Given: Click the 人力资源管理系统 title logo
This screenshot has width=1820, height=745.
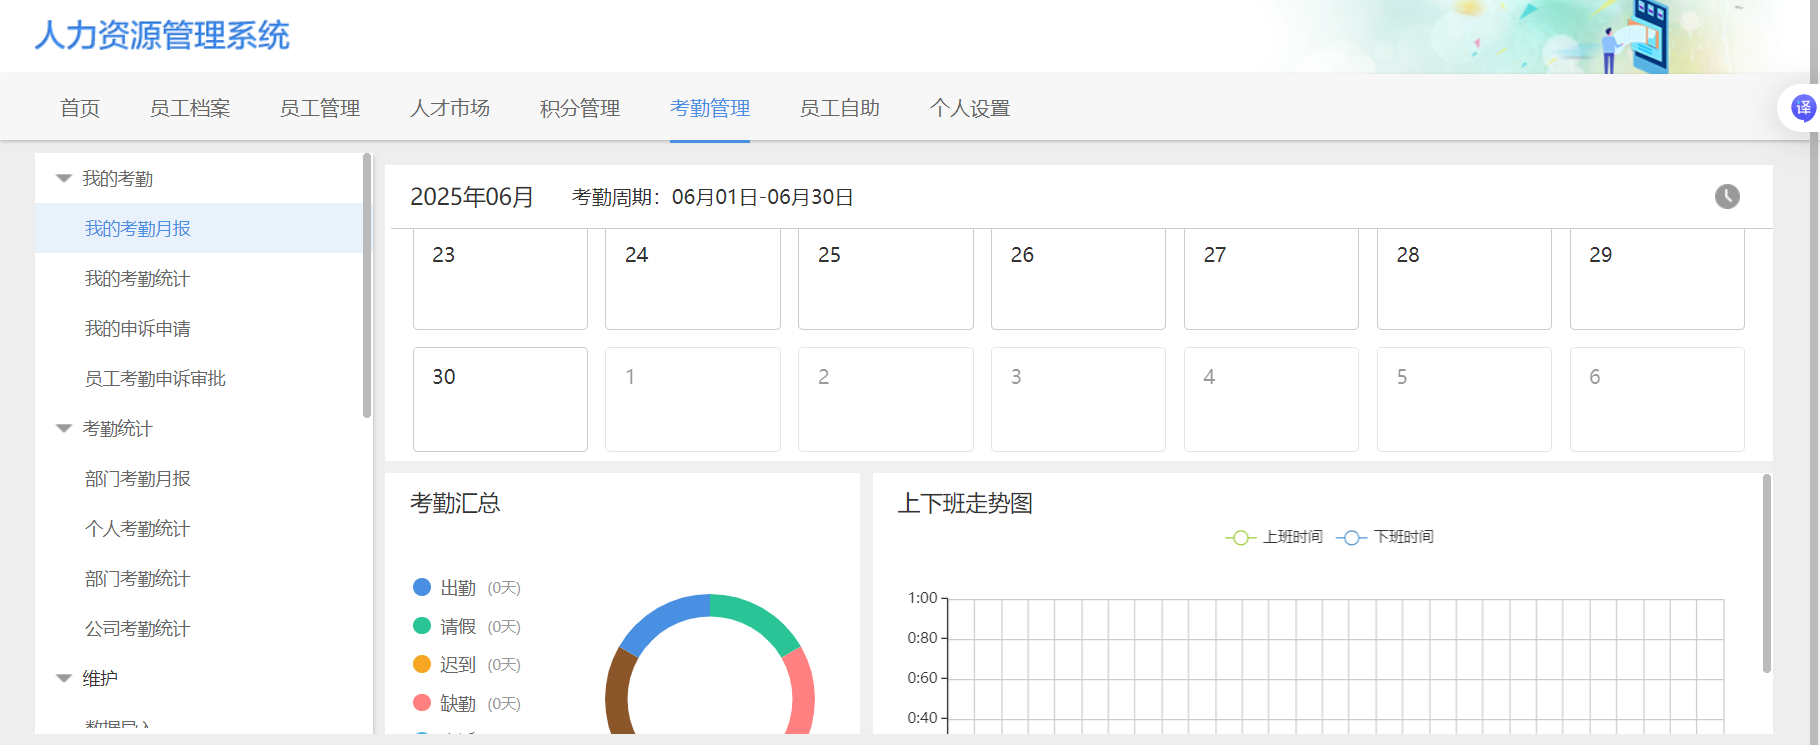Looking at the screenshot, I should point(162,36).
